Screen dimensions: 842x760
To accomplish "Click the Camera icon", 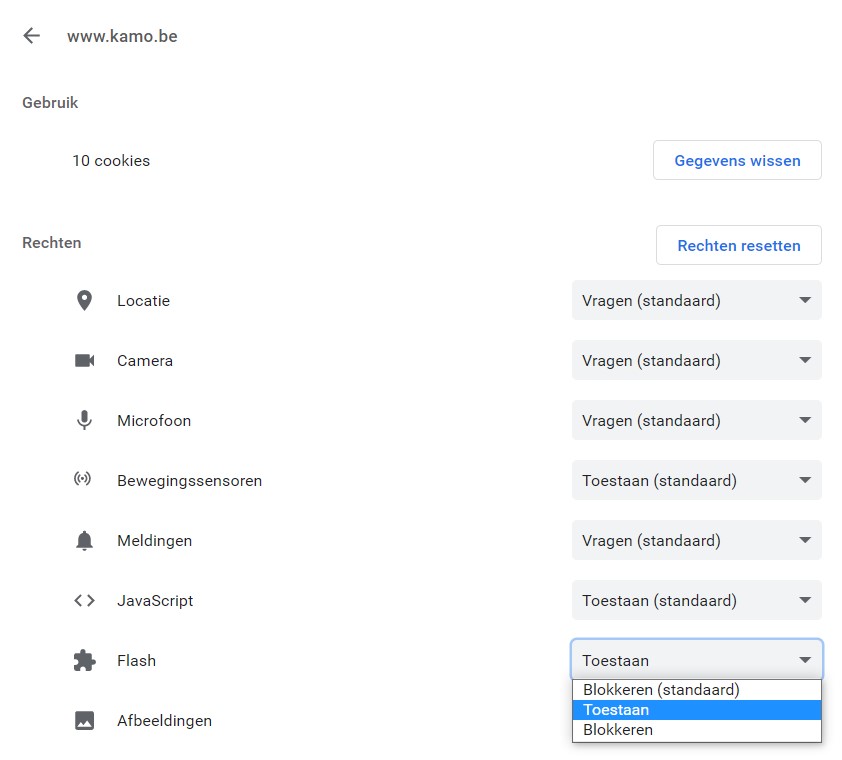I will click(84, 360).
